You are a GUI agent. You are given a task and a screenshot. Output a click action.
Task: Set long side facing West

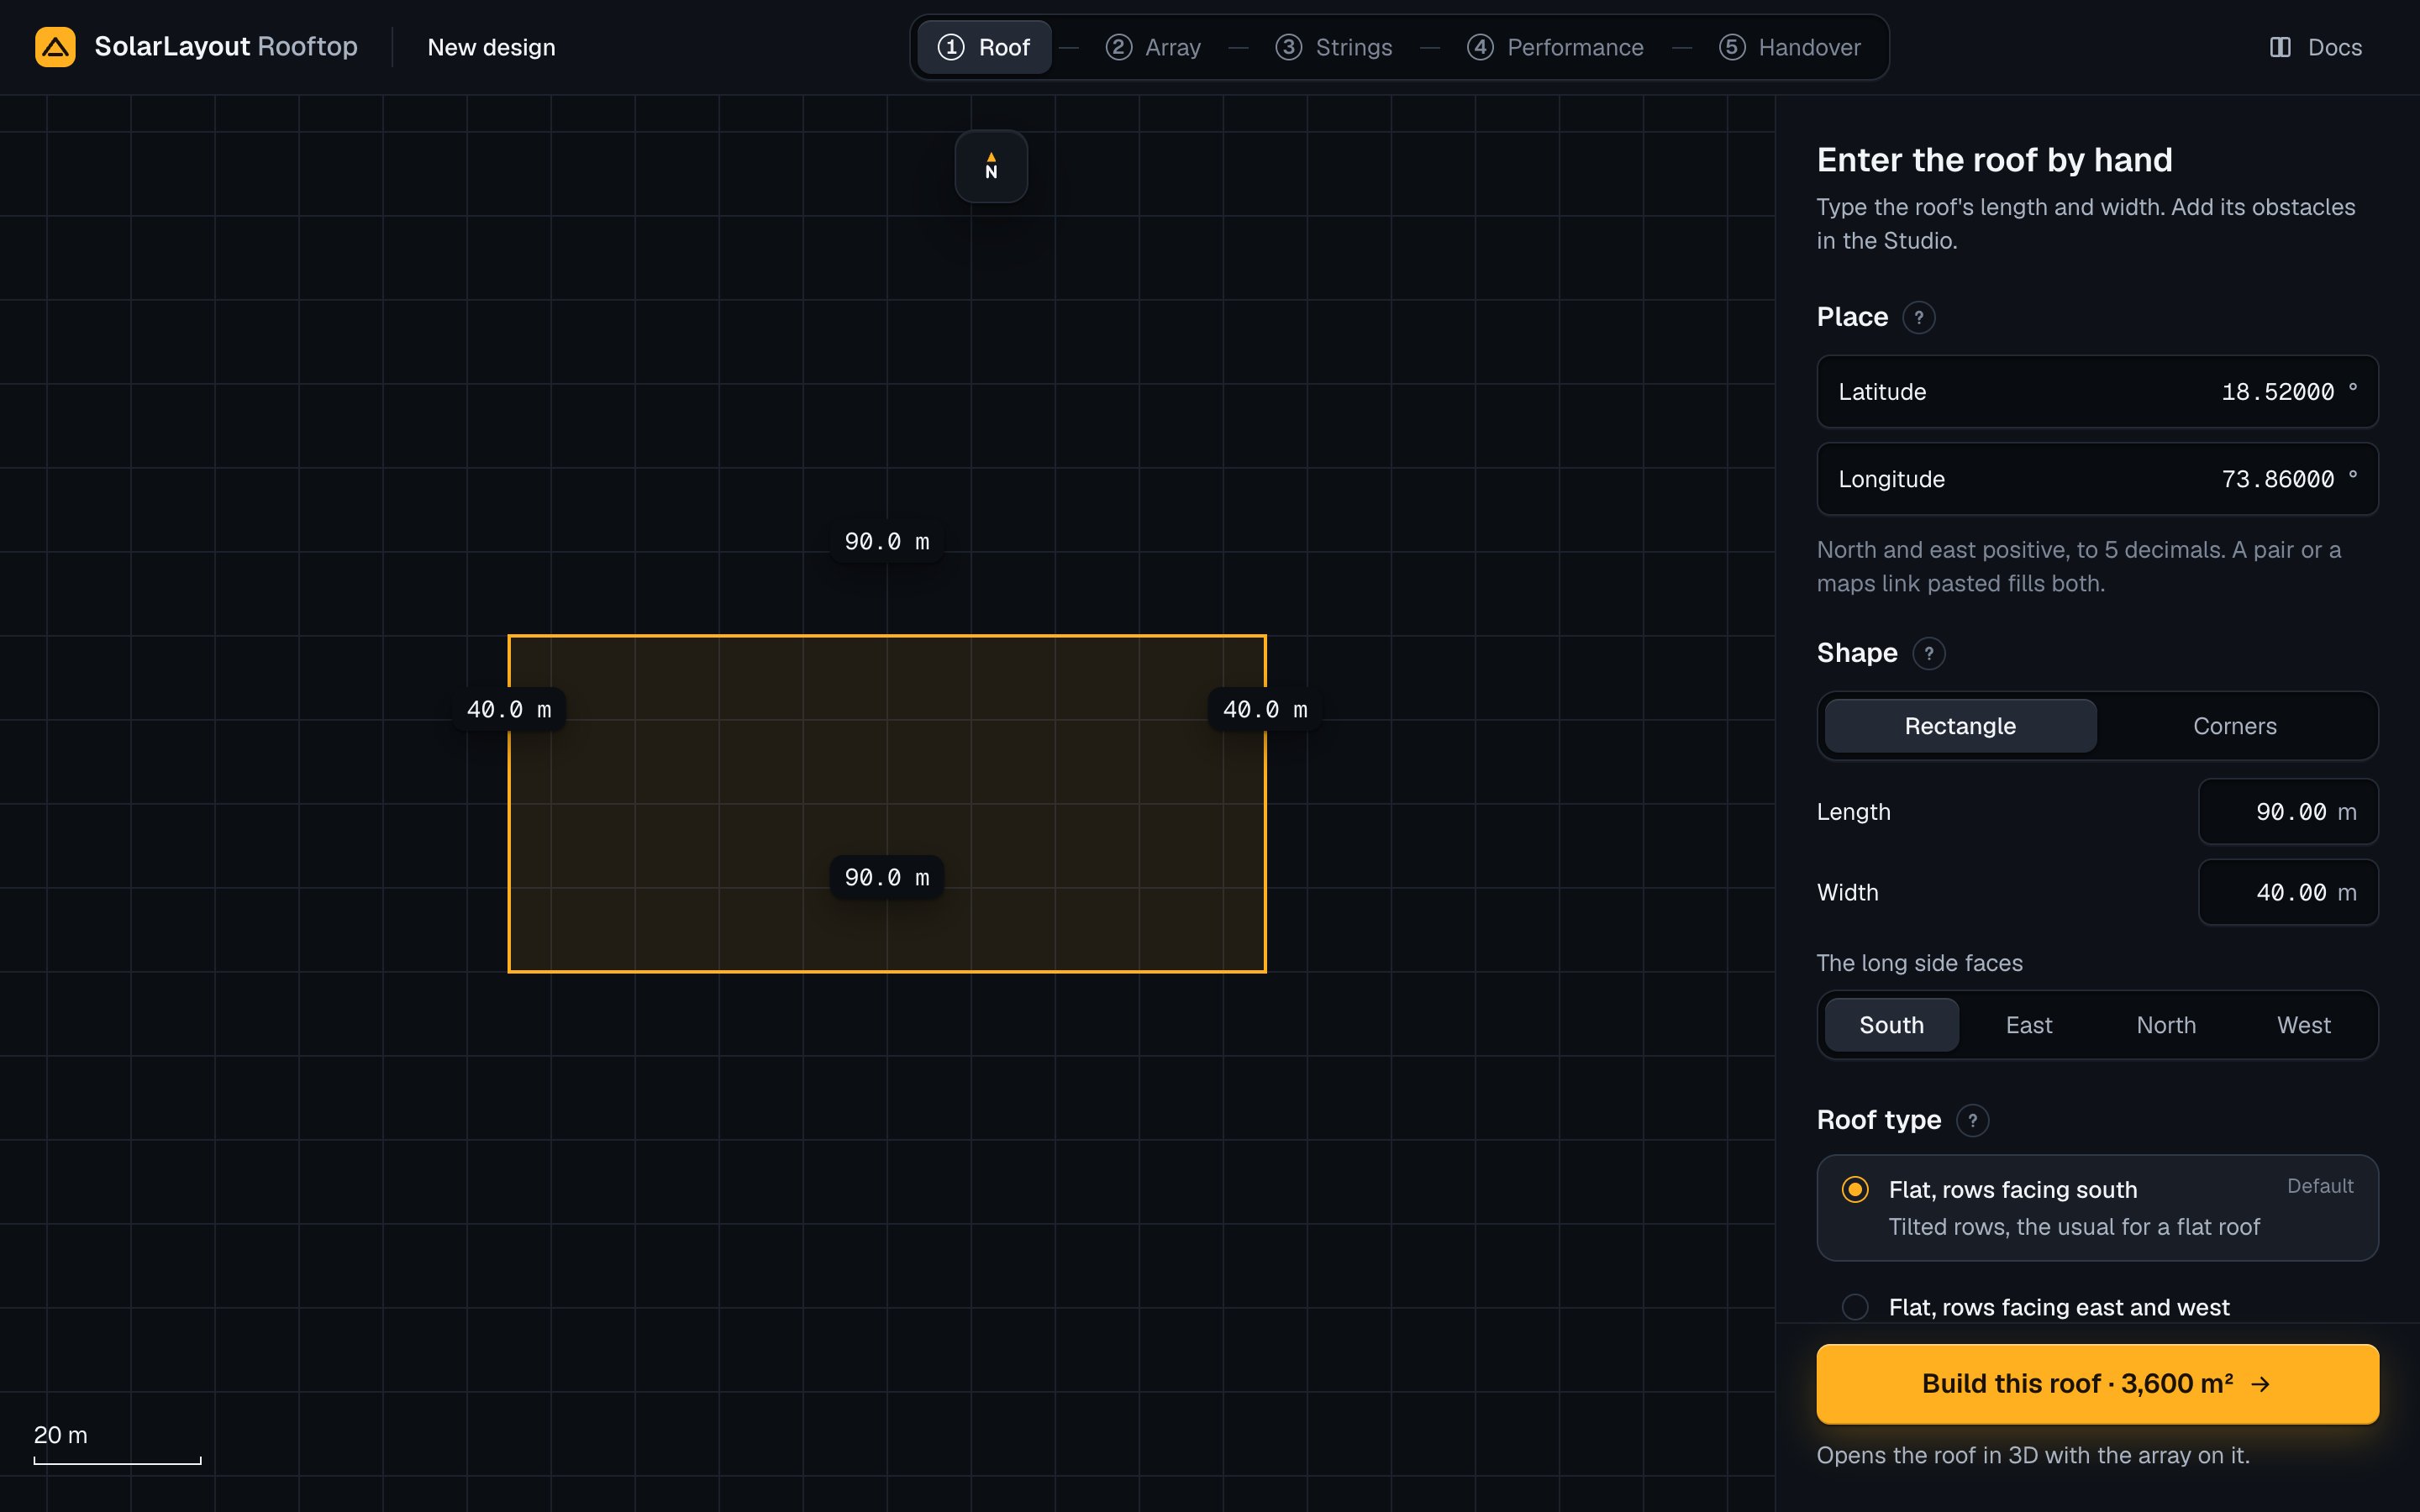tap(2303, 1025)
